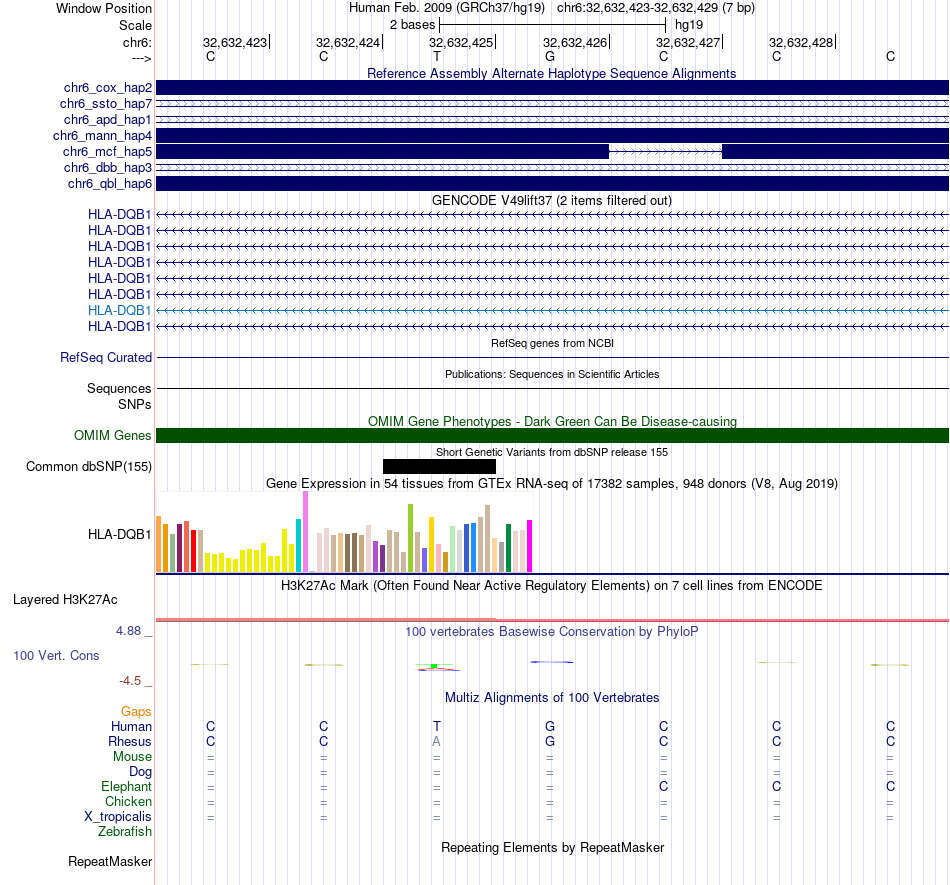Click the 4.88 conservation scale maximum
The width and height of the screenshot is (950, 885).
coord(128,631)
